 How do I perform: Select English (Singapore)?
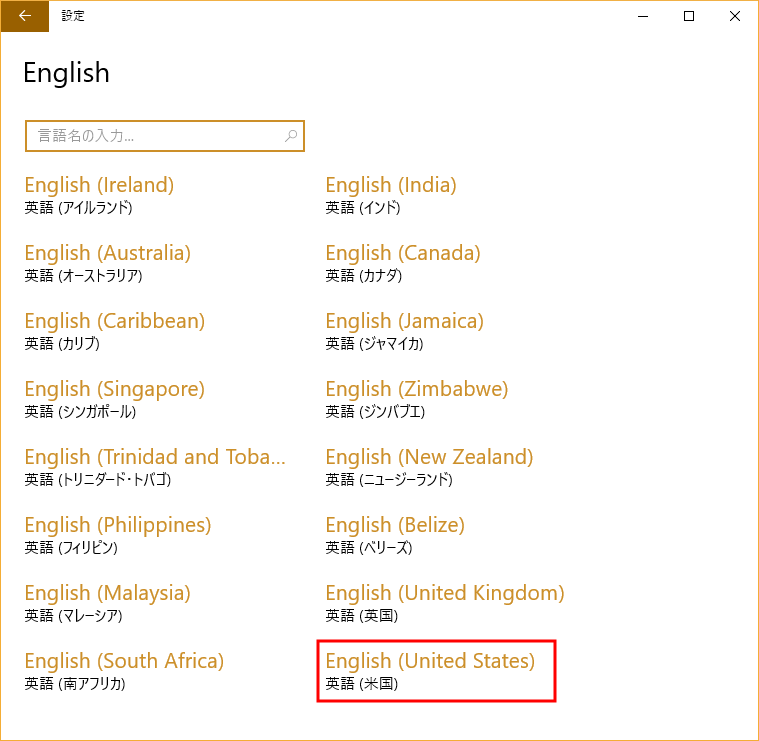[114, 399]
